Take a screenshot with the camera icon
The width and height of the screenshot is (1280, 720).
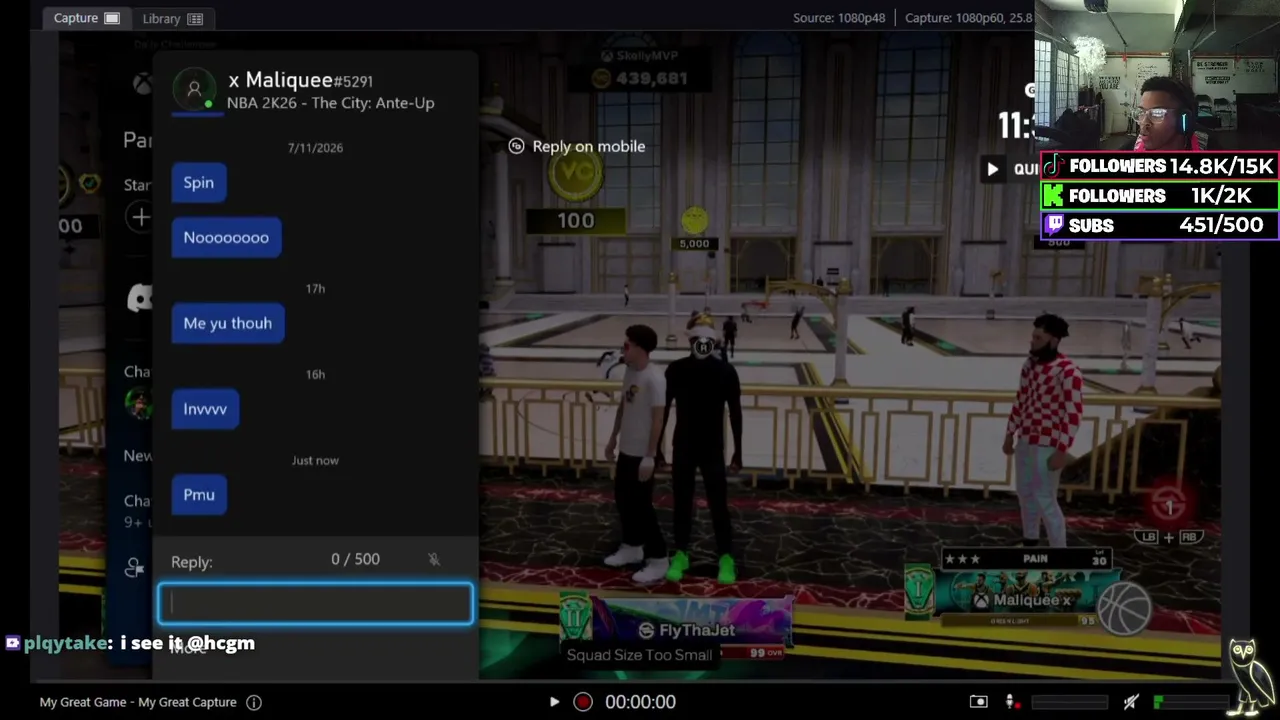(978, 702)
